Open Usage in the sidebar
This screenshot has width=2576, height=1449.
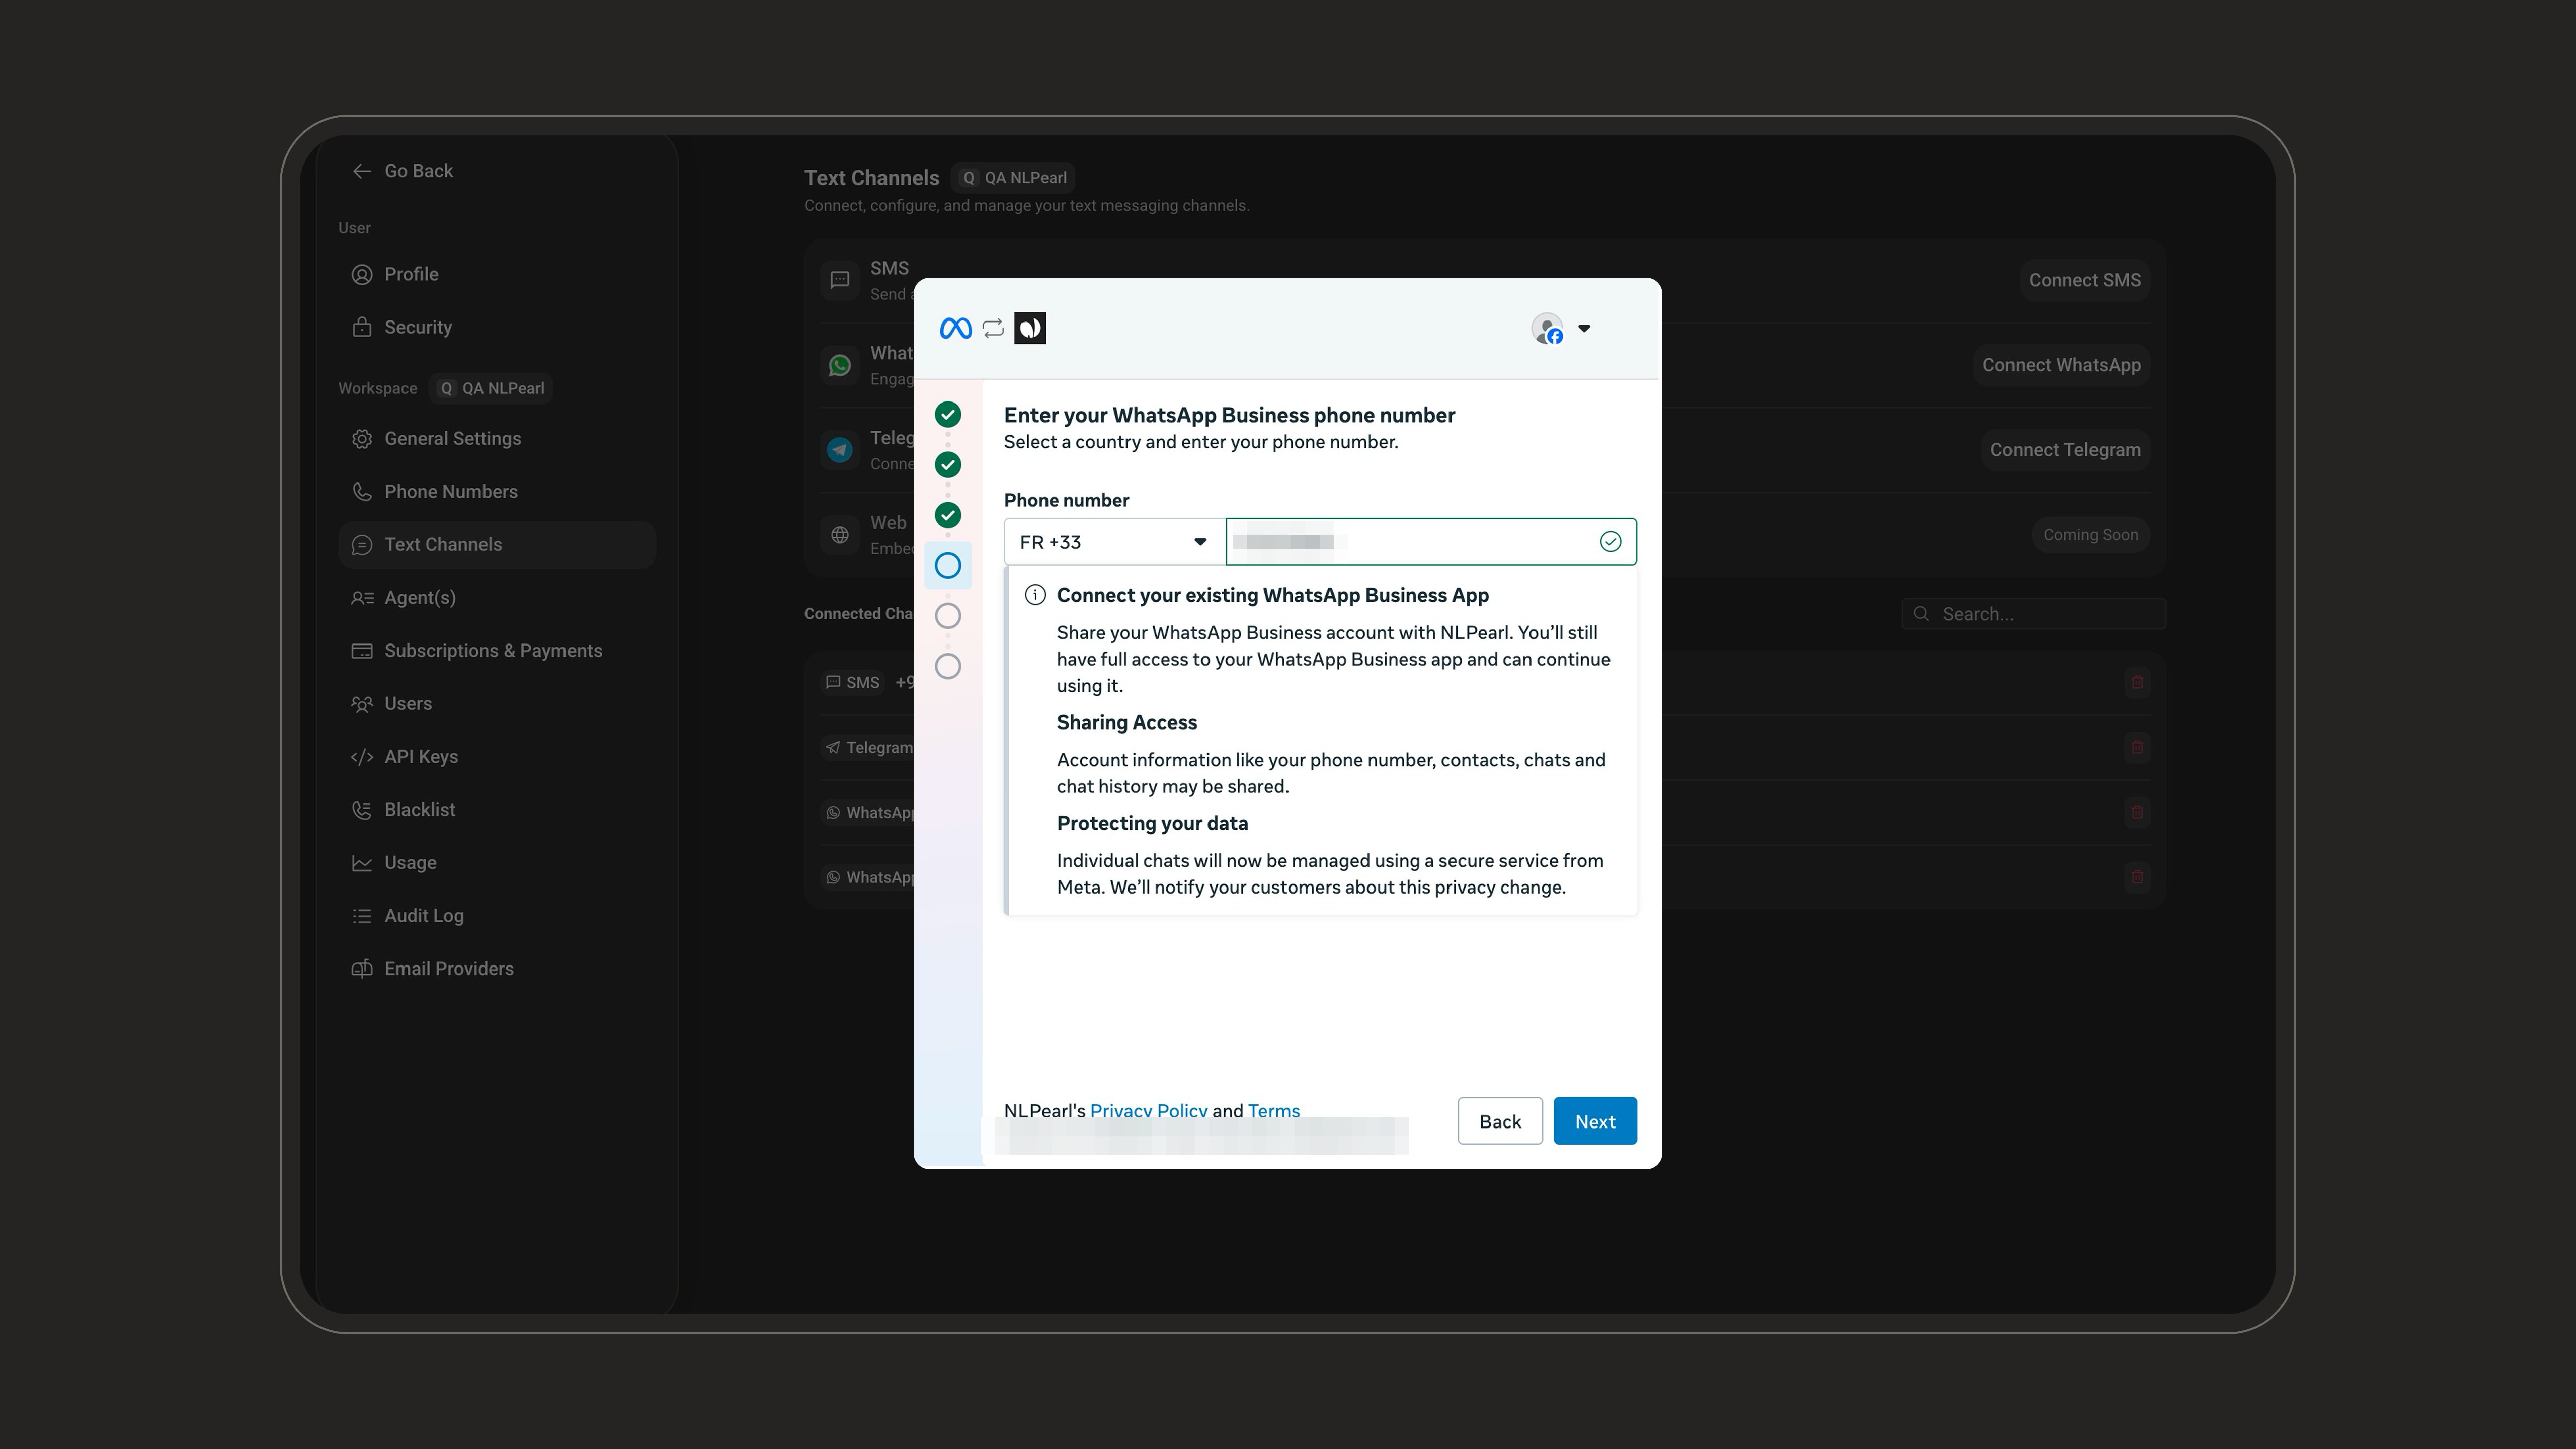[496, 862]
